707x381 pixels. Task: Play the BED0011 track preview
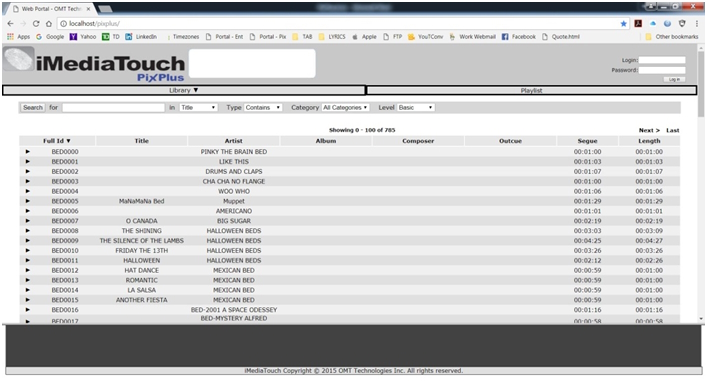(x=28, y=260)
